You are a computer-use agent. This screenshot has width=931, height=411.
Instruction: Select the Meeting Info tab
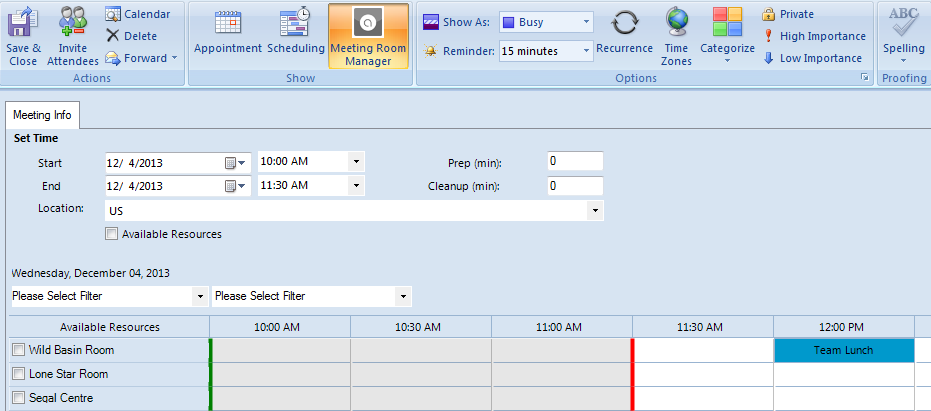(x=42, y=115)
